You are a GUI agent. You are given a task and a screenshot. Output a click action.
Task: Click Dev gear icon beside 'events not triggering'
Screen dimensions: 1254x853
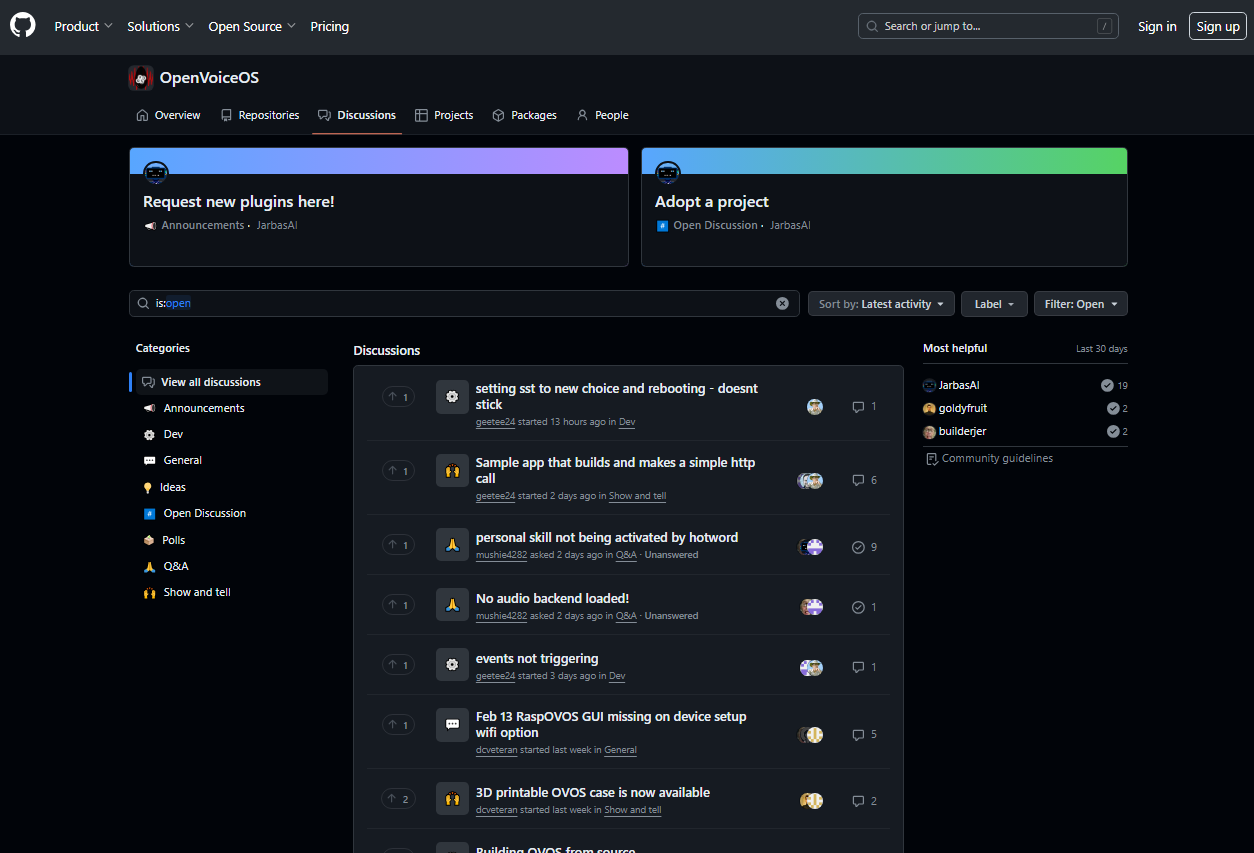coord(452,665)
